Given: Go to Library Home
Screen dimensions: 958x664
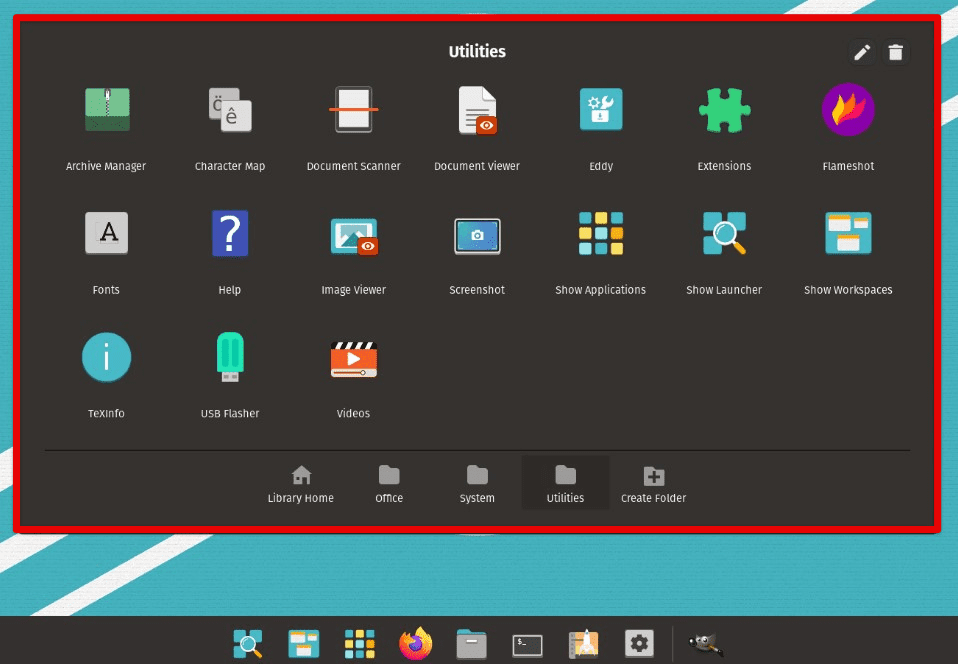Looking at the screenshot, I should coord(301,482).
